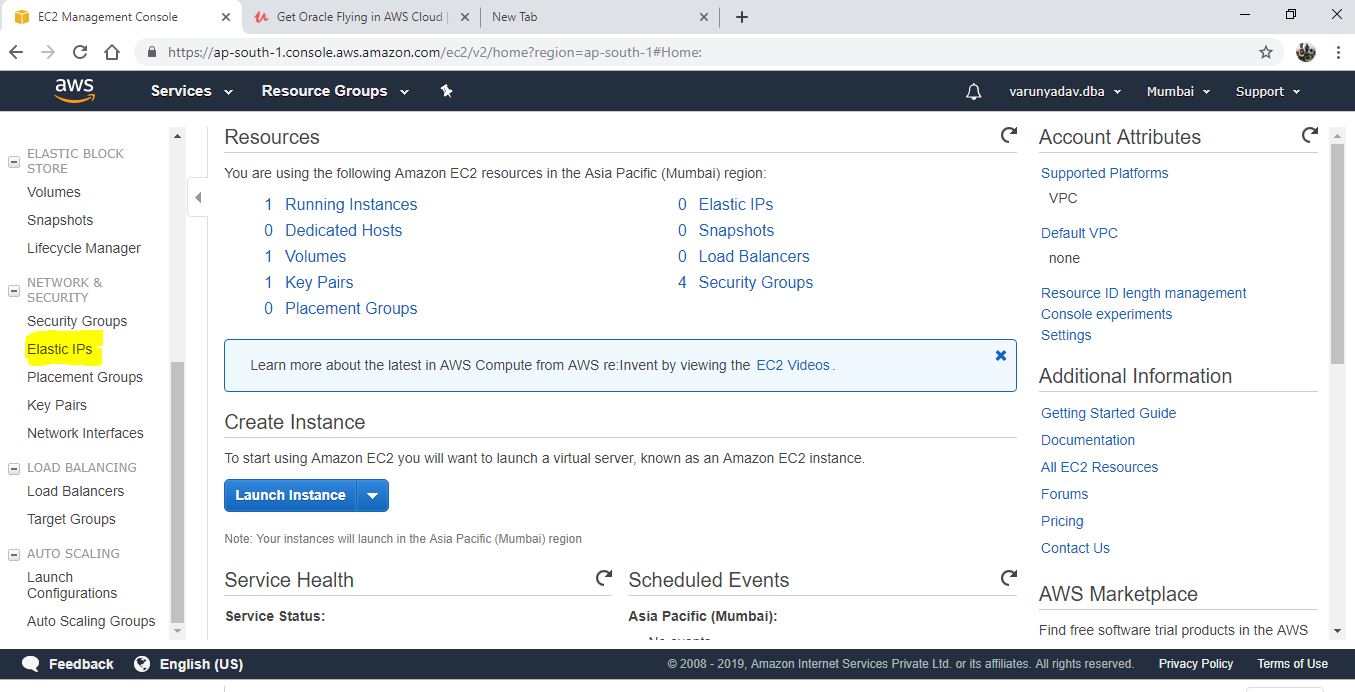The width and height of the screenshot is (1355, 692).
Task: Open Volumes in the sidebar
Action: 54,192
